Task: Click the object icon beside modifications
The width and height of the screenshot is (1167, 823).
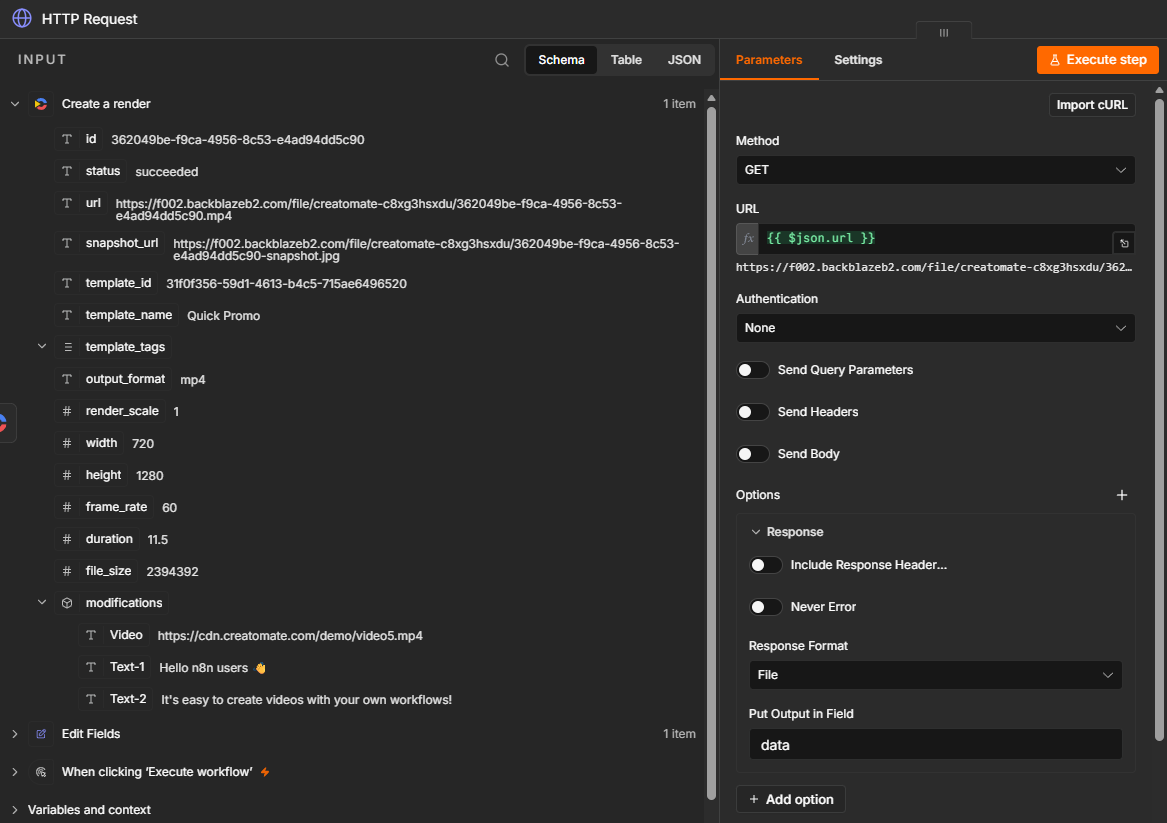Action: [67, 603]
